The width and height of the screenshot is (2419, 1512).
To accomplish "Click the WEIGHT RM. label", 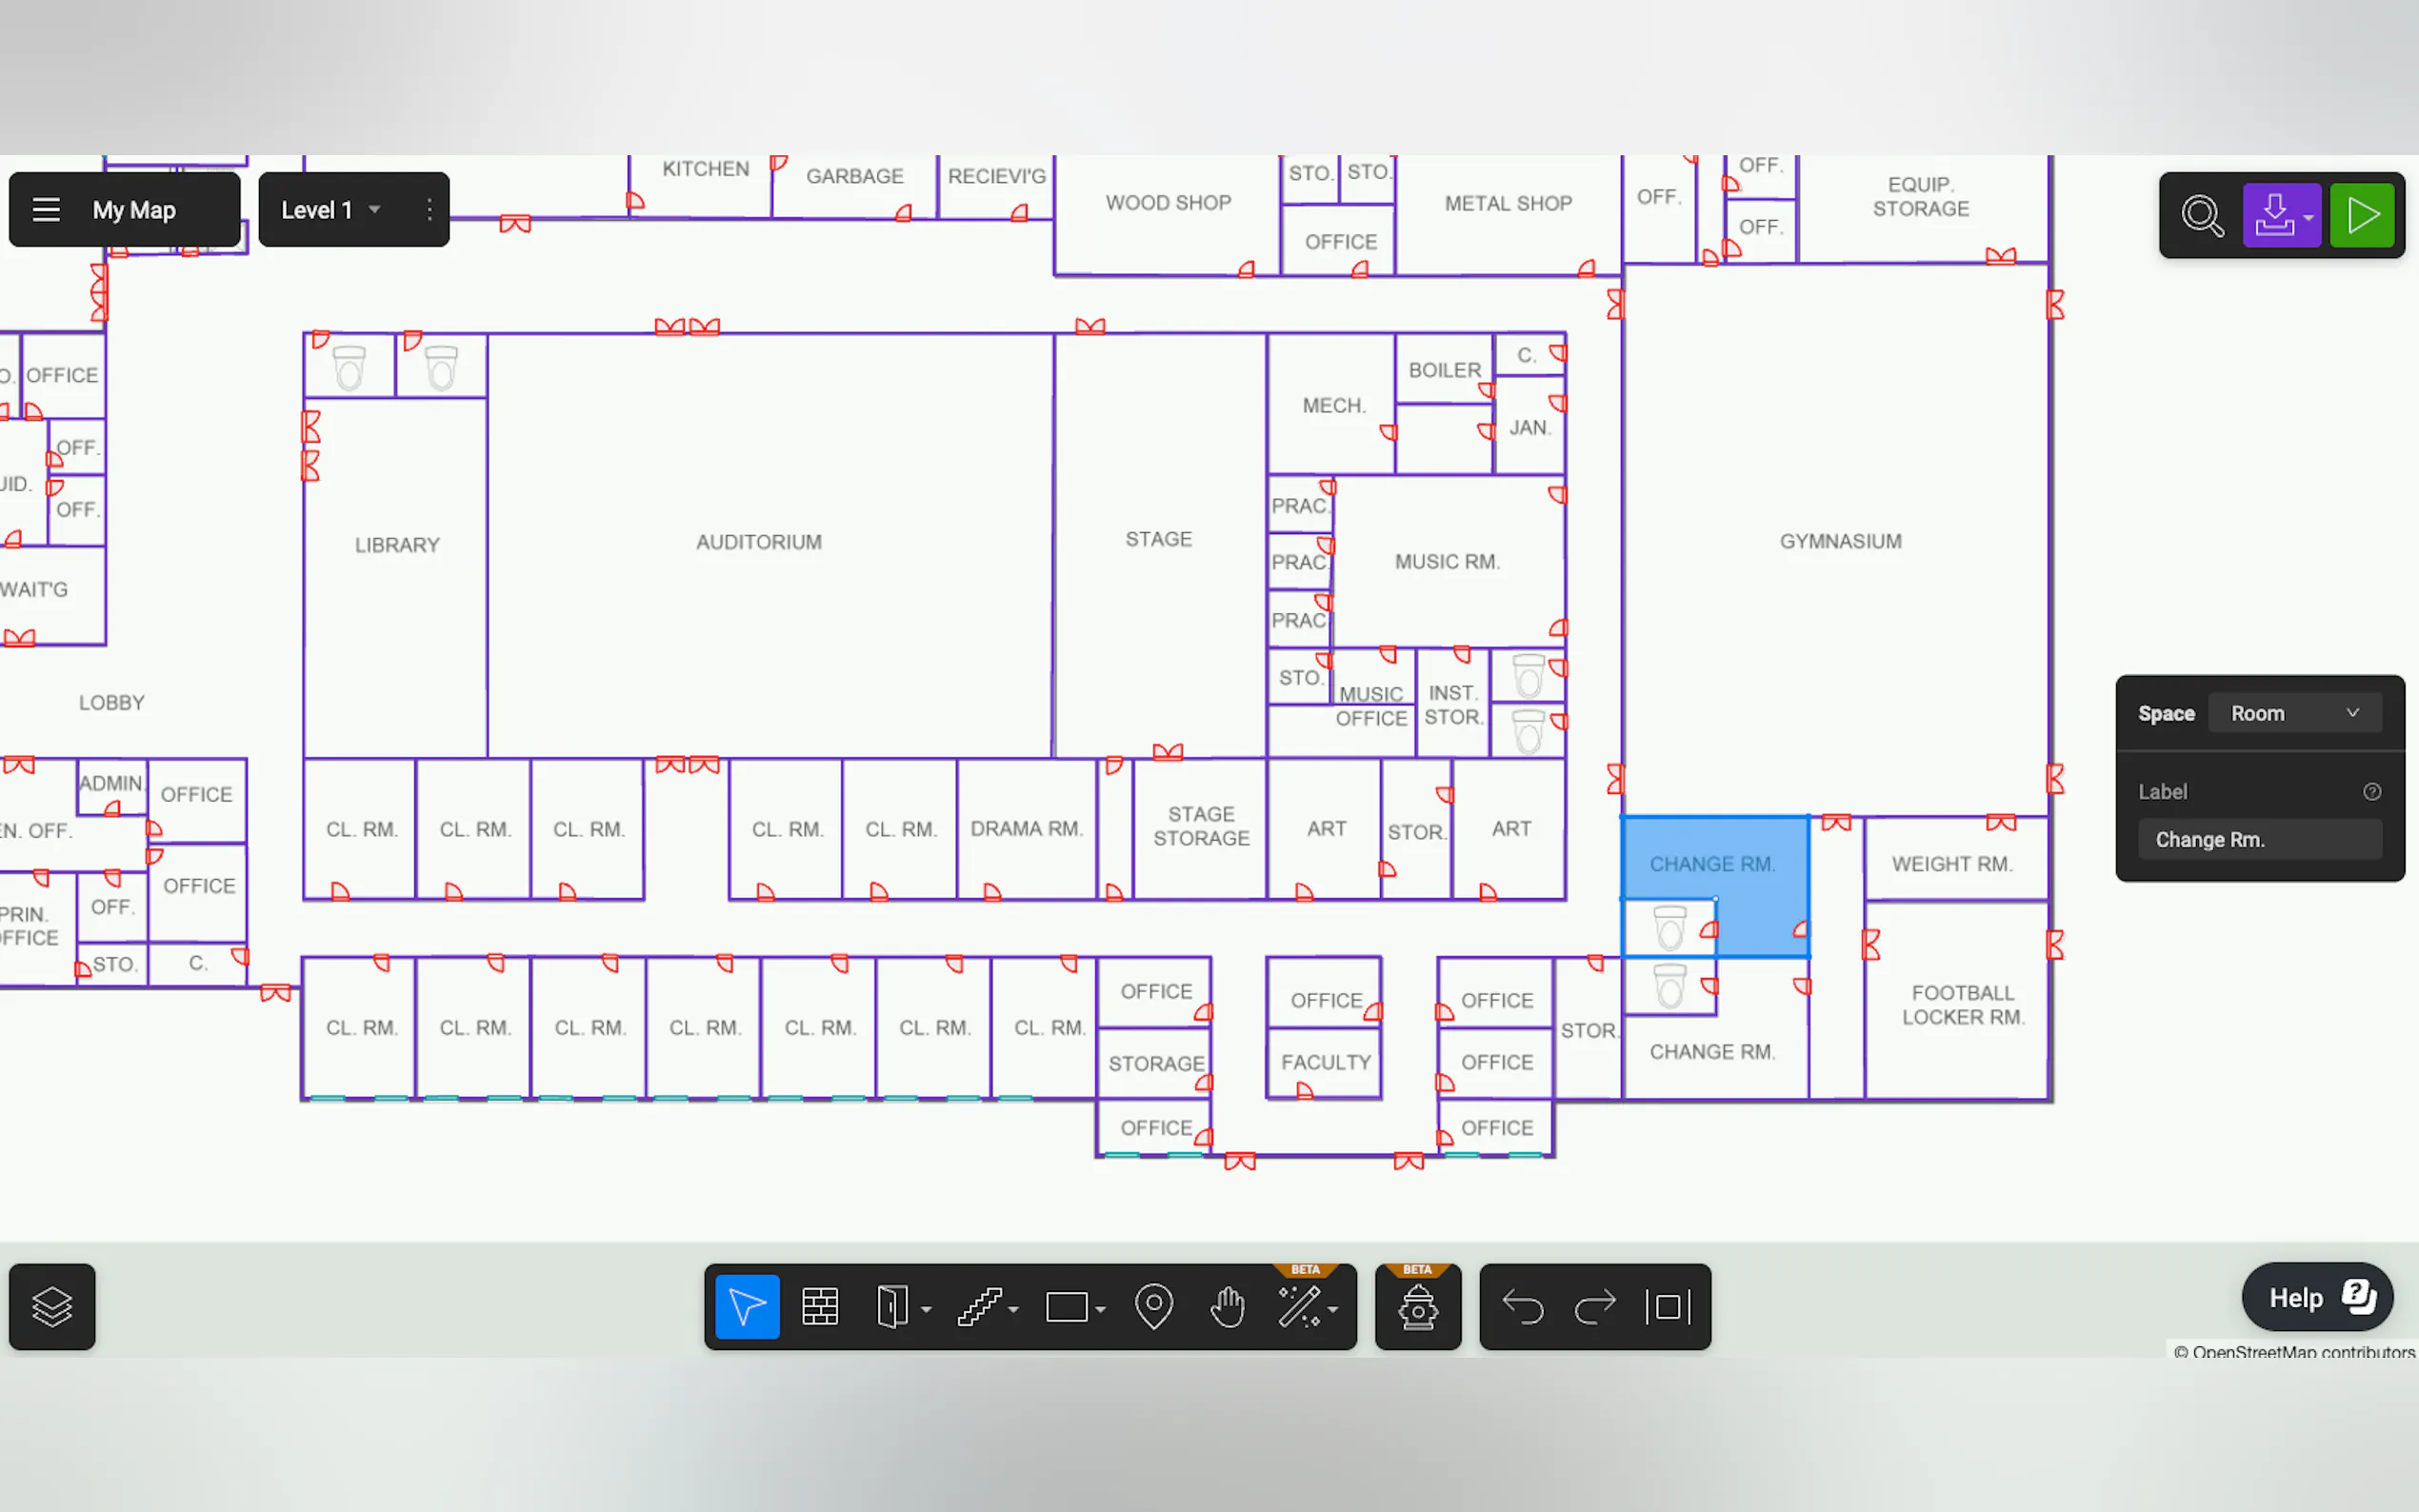I will click(1952, 864).
